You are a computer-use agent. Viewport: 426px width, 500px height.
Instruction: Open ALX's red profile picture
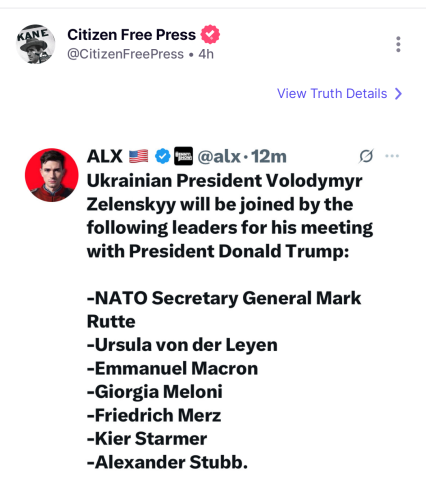point(52,175)
